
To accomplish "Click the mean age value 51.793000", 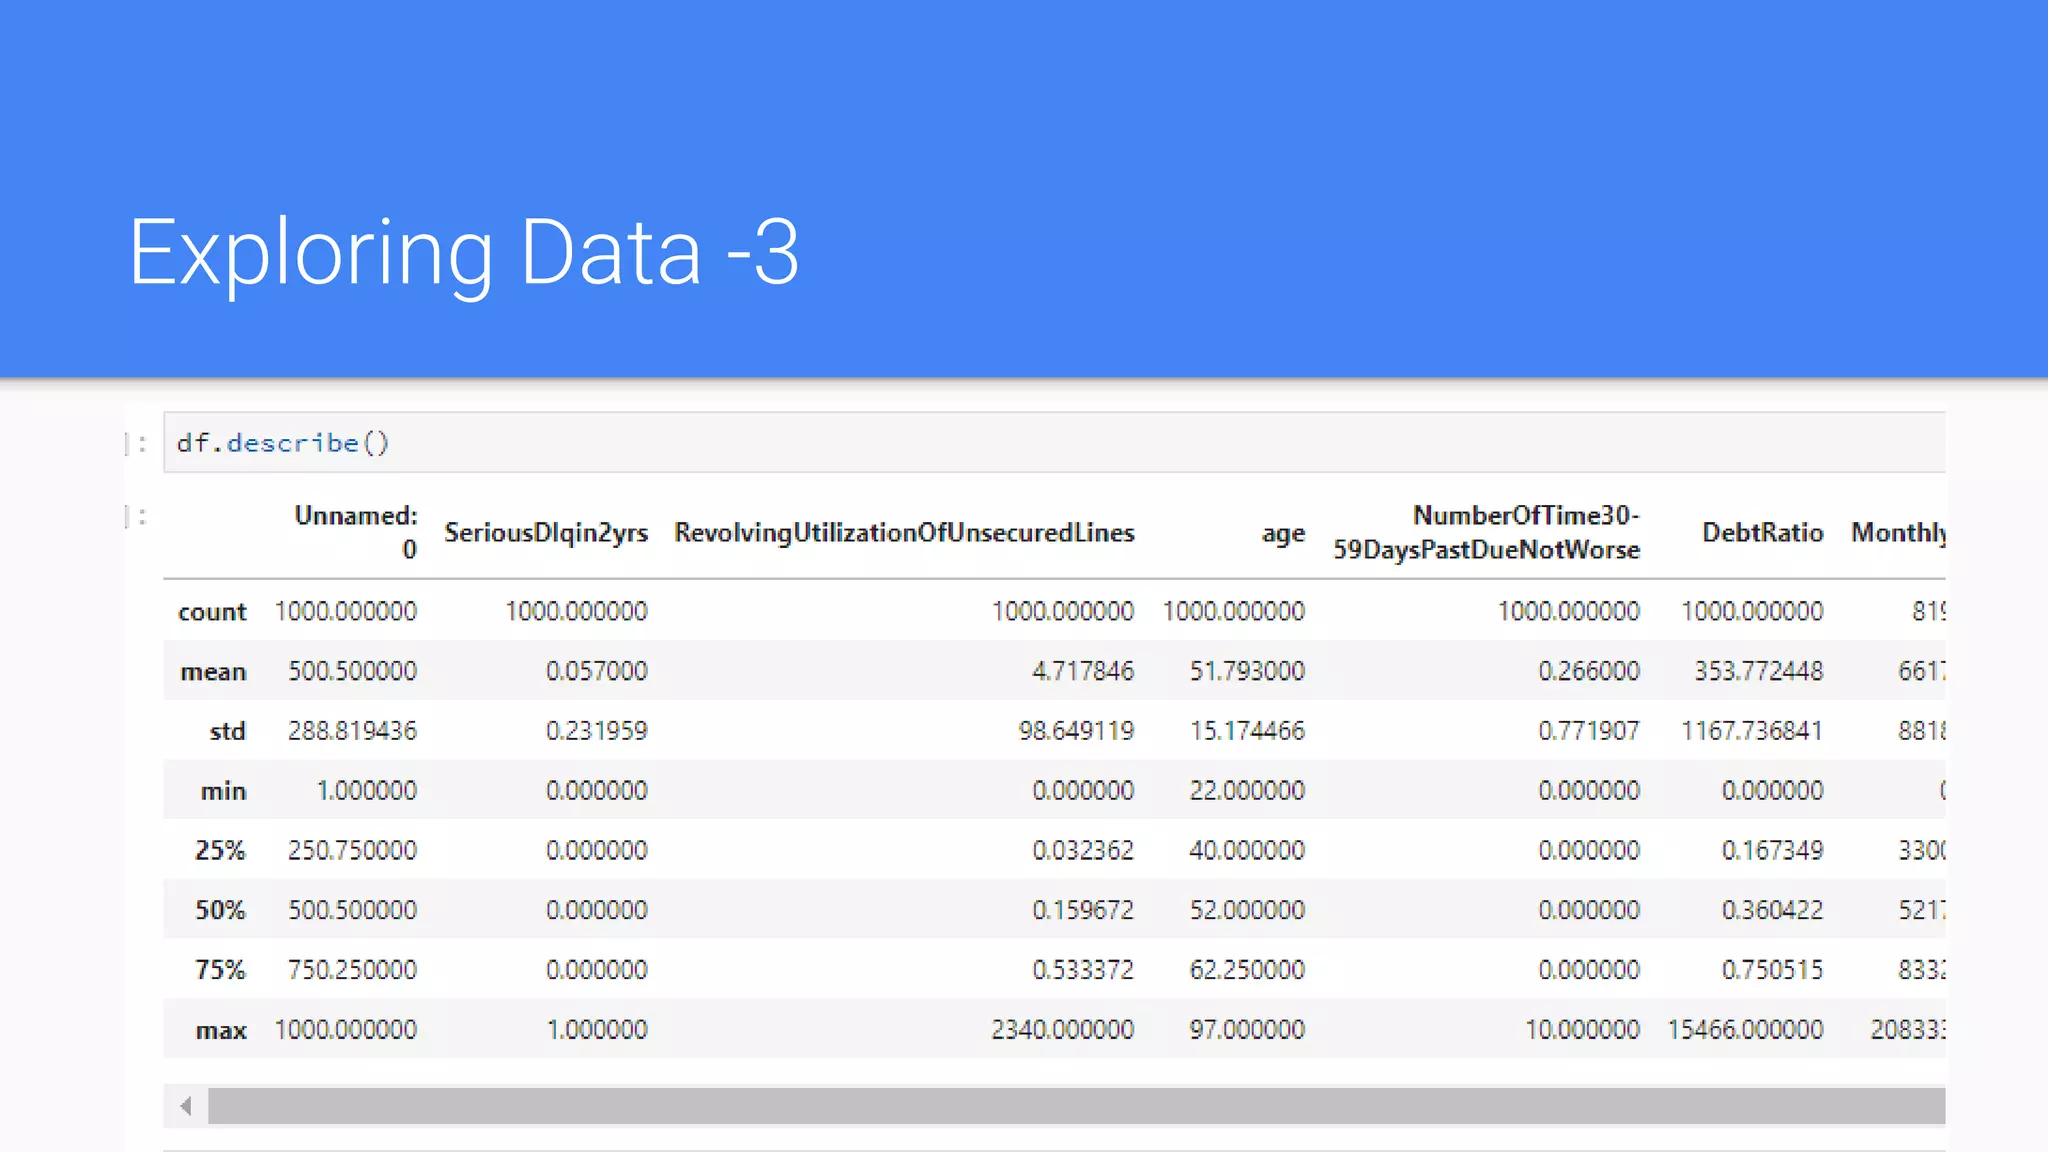I will 1247,671.
